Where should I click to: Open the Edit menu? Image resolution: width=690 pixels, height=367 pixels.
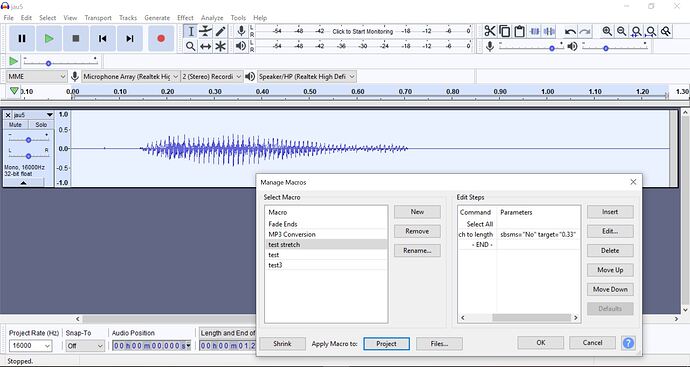click(x=26, y=18)
